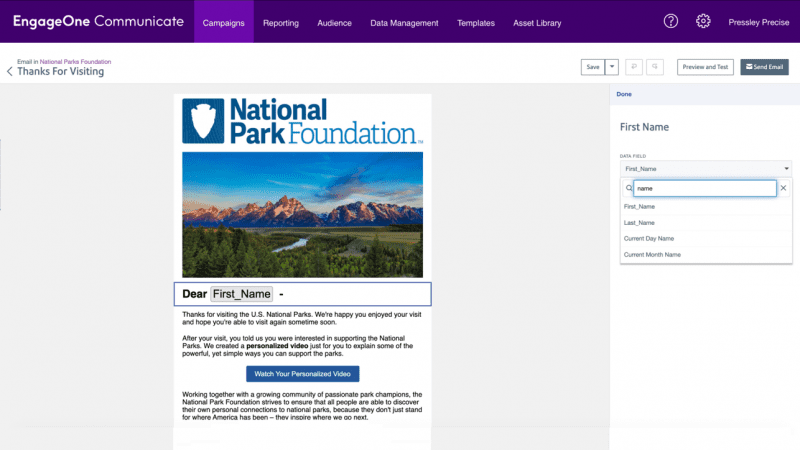Image resolution: width=800 pixels, height=450 pixels.
Task: Go back using the left chevron arrow
Action: point(10,71)
